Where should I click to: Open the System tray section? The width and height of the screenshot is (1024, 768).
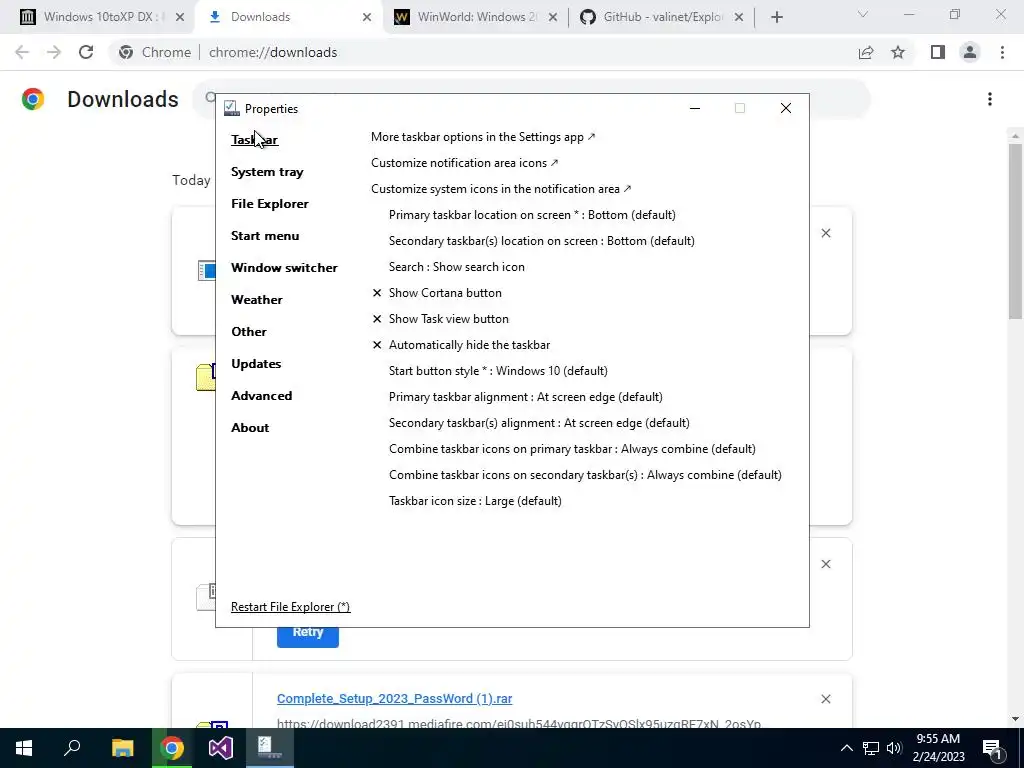tap(267, 172)
